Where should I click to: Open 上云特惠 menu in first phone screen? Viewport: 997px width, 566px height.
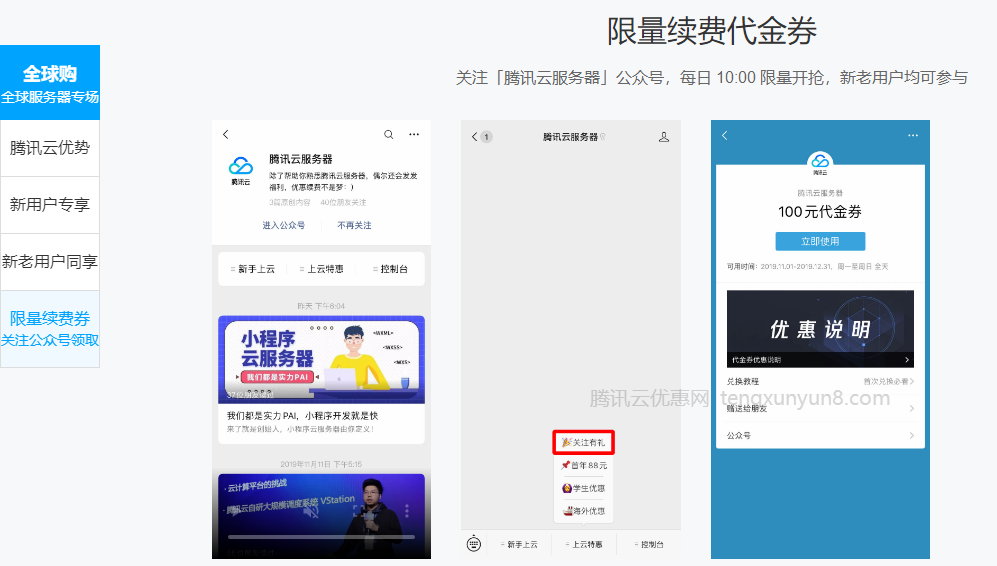pos(322,269)
